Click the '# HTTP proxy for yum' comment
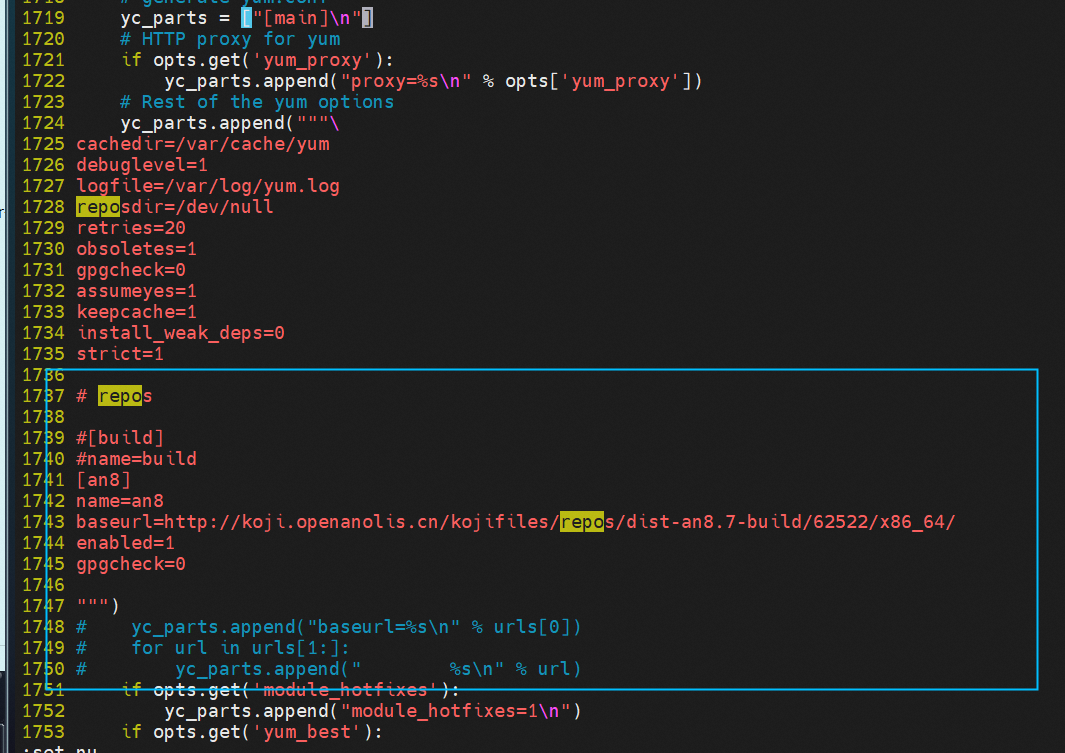 click(230, 39)
